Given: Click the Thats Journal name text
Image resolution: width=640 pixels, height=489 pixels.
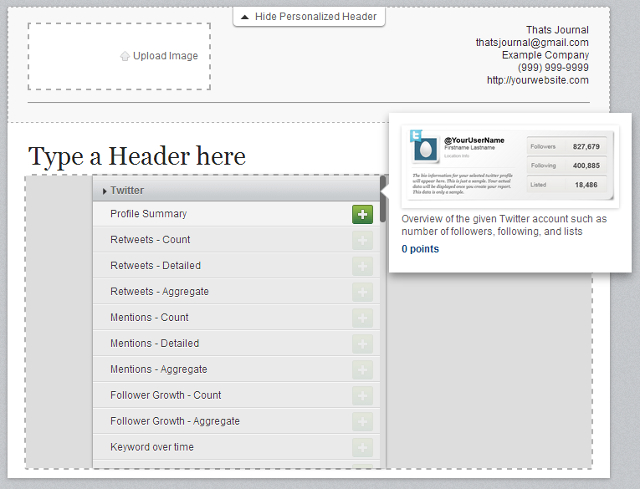Looking at the screenshot, I should click(557, 30).
